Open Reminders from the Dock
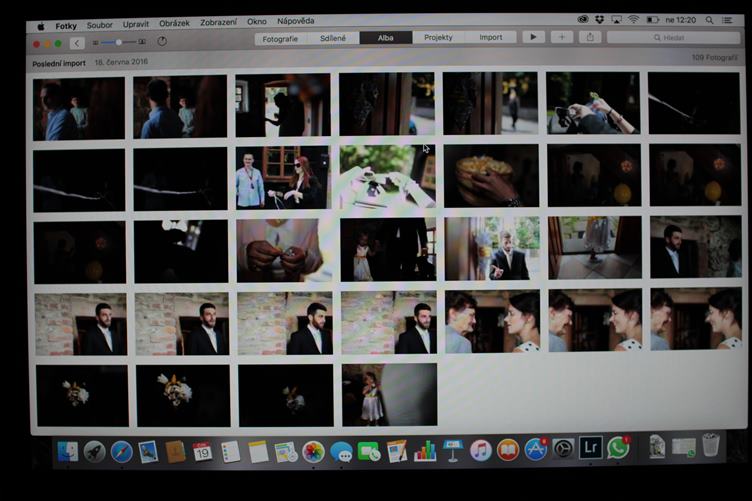Screen dimensions: 752x501 (x=230, y=452)
